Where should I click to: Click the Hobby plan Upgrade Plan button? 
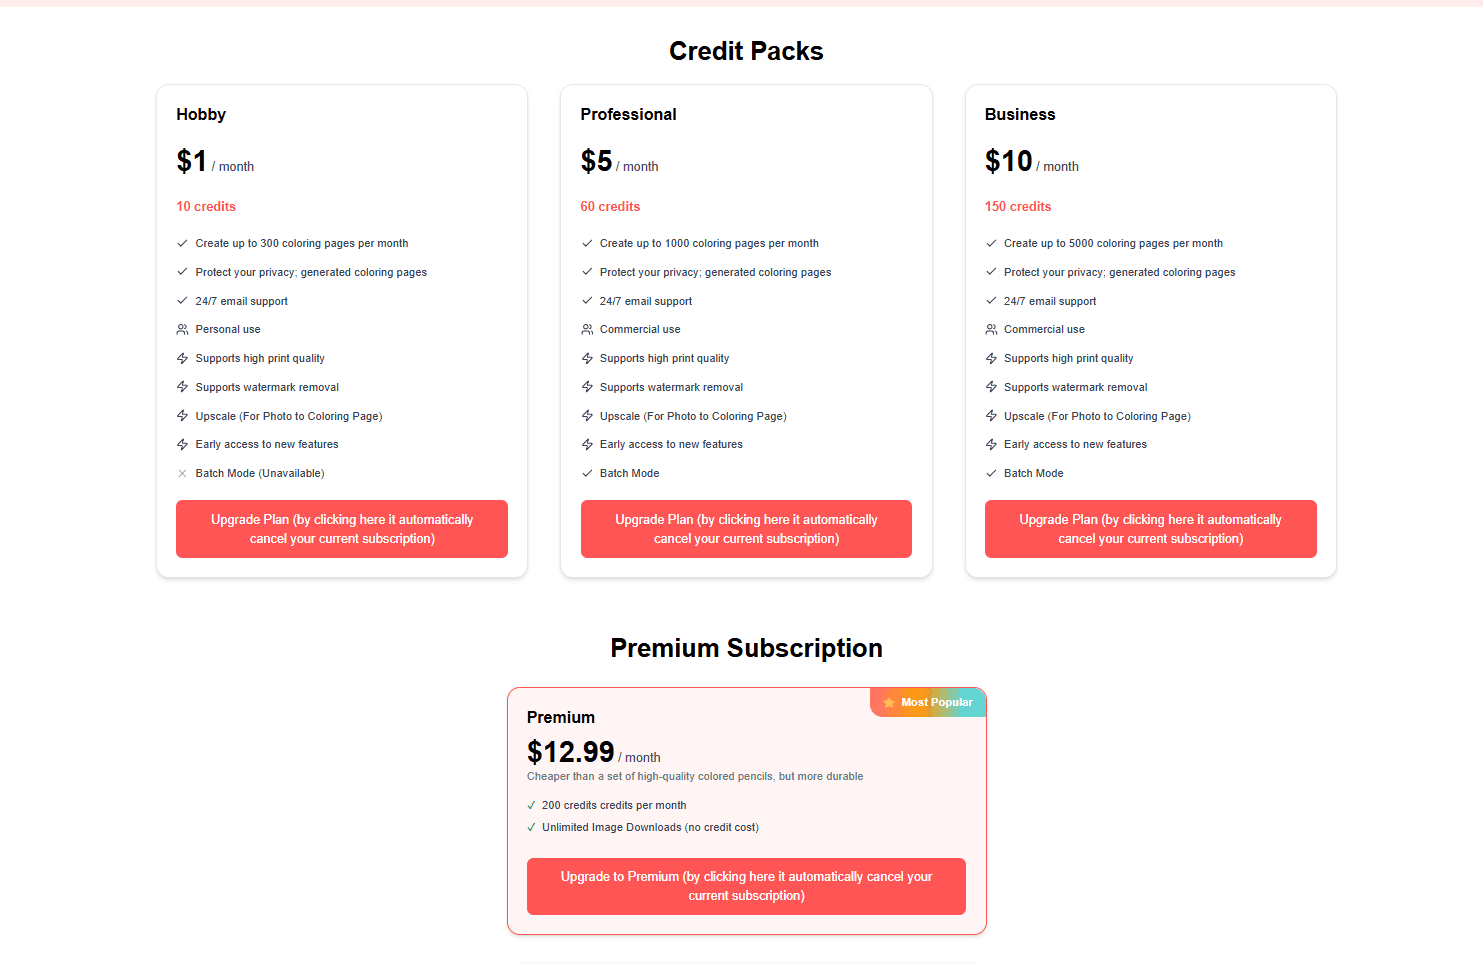coord(341,529)
